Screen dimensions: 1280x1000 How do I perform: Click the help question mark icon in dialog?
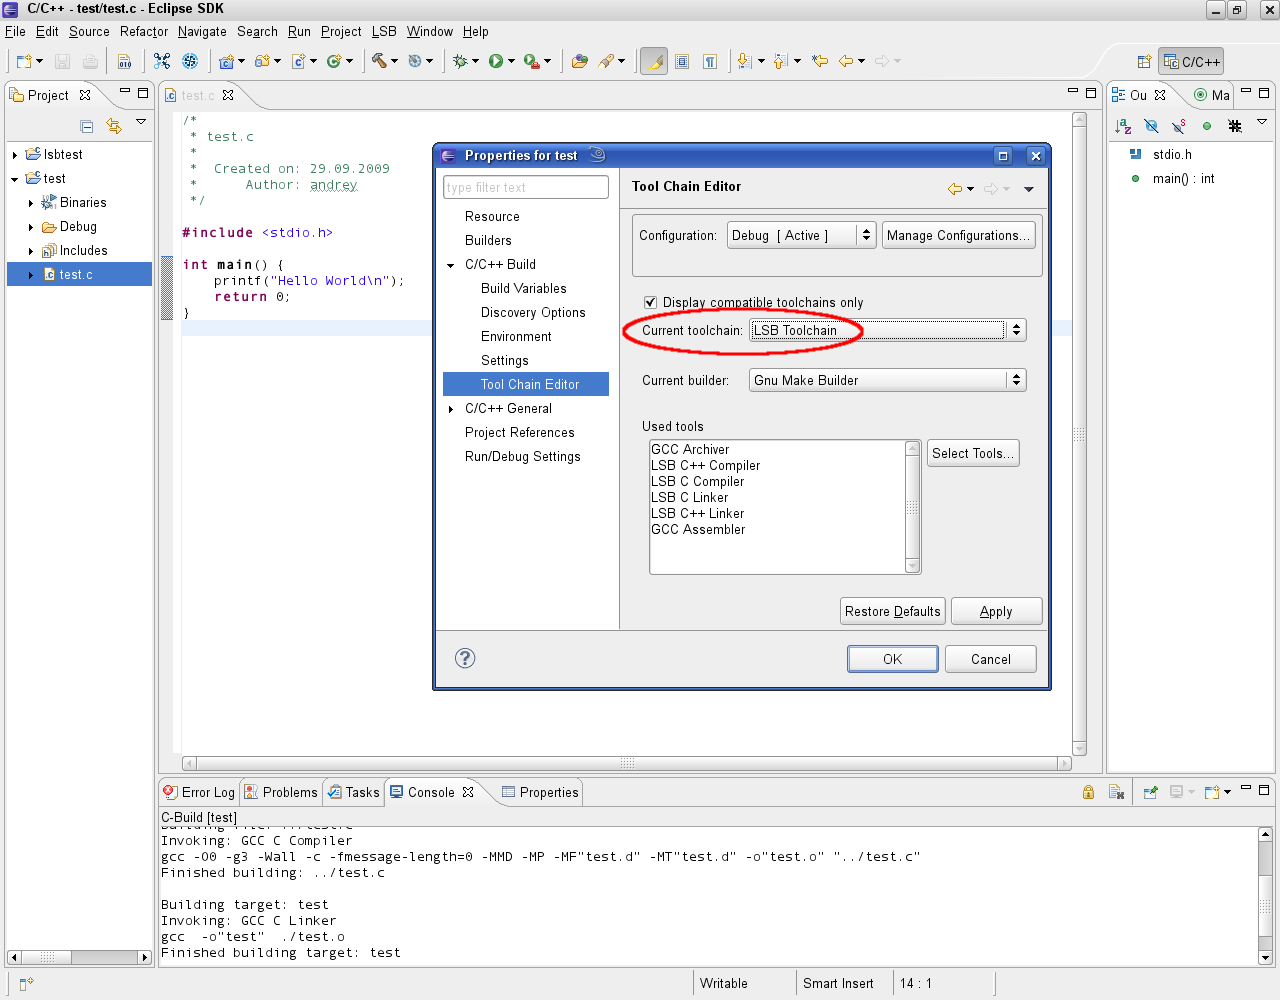point(465,658)
